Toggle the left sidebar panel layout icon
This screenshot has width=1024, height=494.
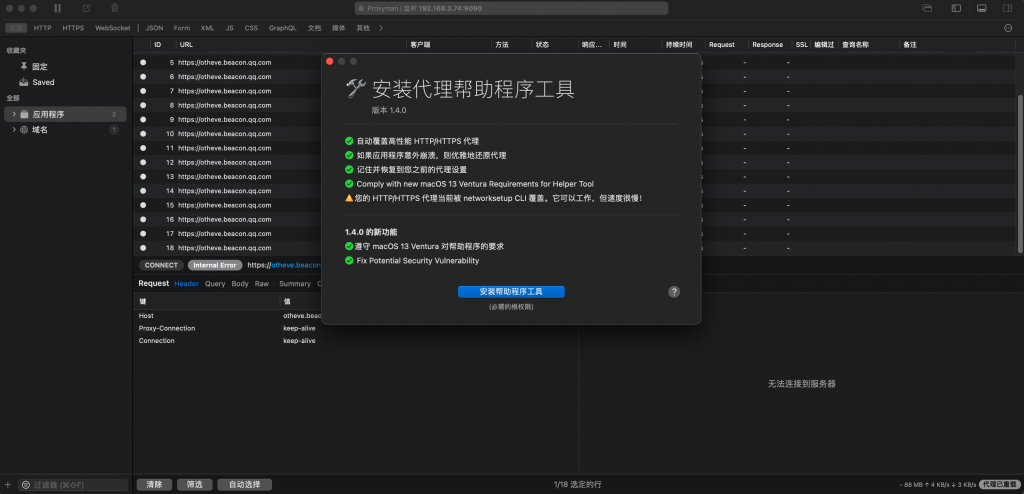[x=956, y=8]
